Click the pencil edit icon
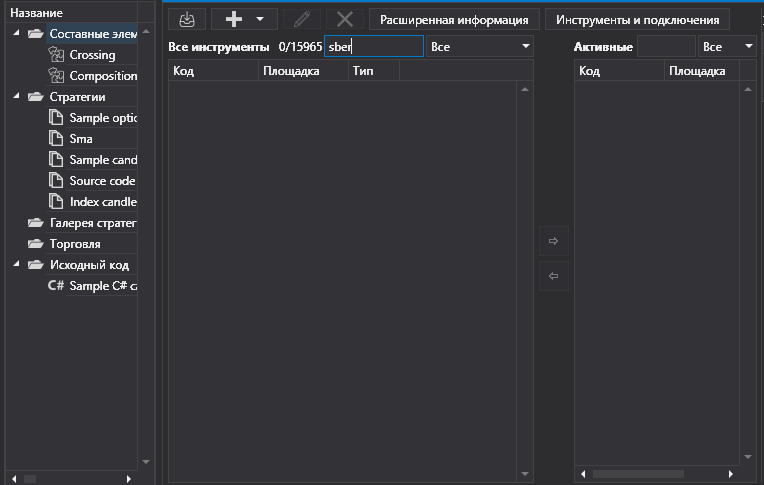 point(302,19)
